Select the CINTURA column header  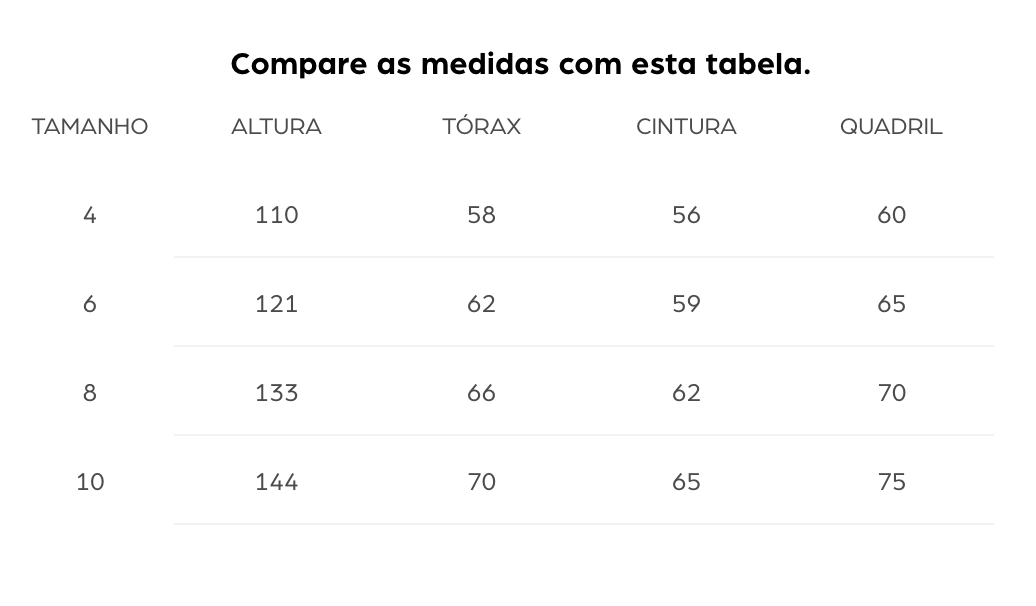pyautogui.click(x=686, y=127)
